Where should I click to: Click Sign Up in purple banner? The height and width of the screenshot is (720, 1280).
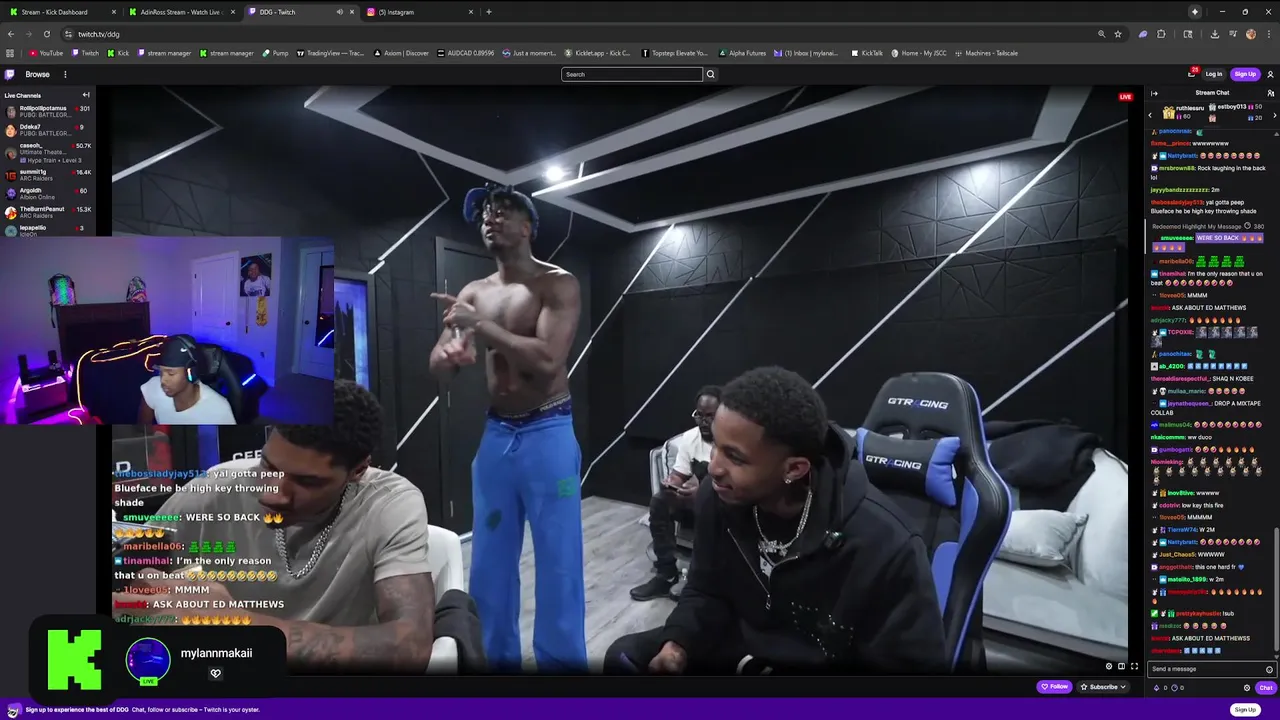tap(1245, 710)
